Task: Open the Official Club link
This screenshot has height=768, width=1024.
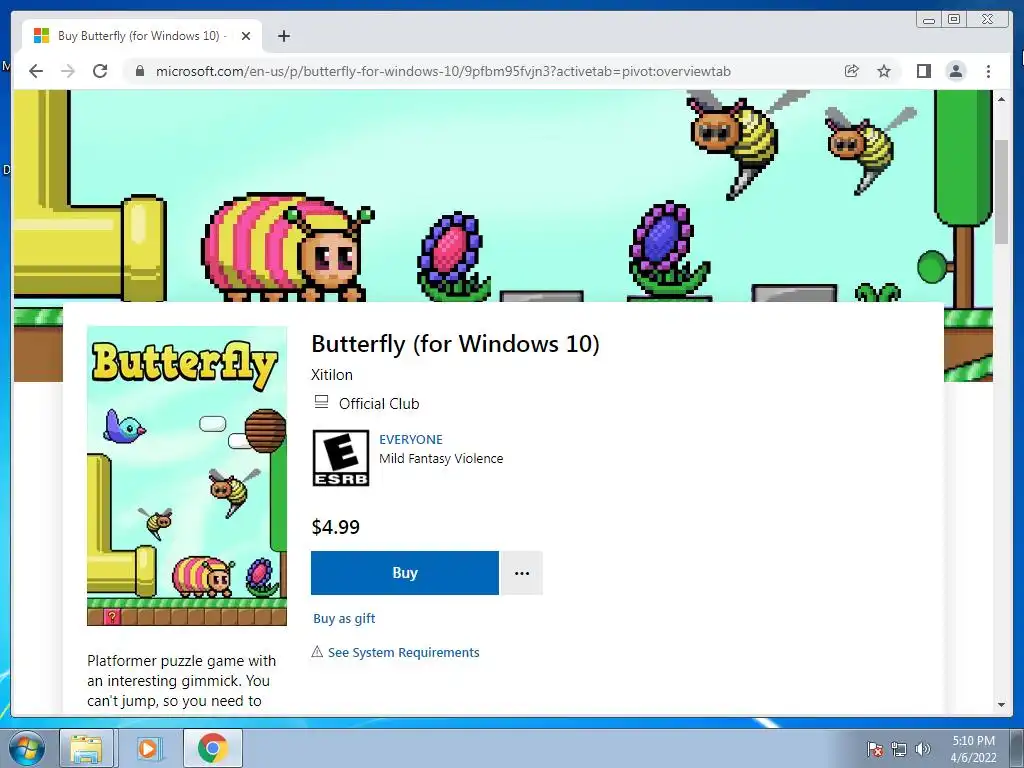Action: [379, 404]
